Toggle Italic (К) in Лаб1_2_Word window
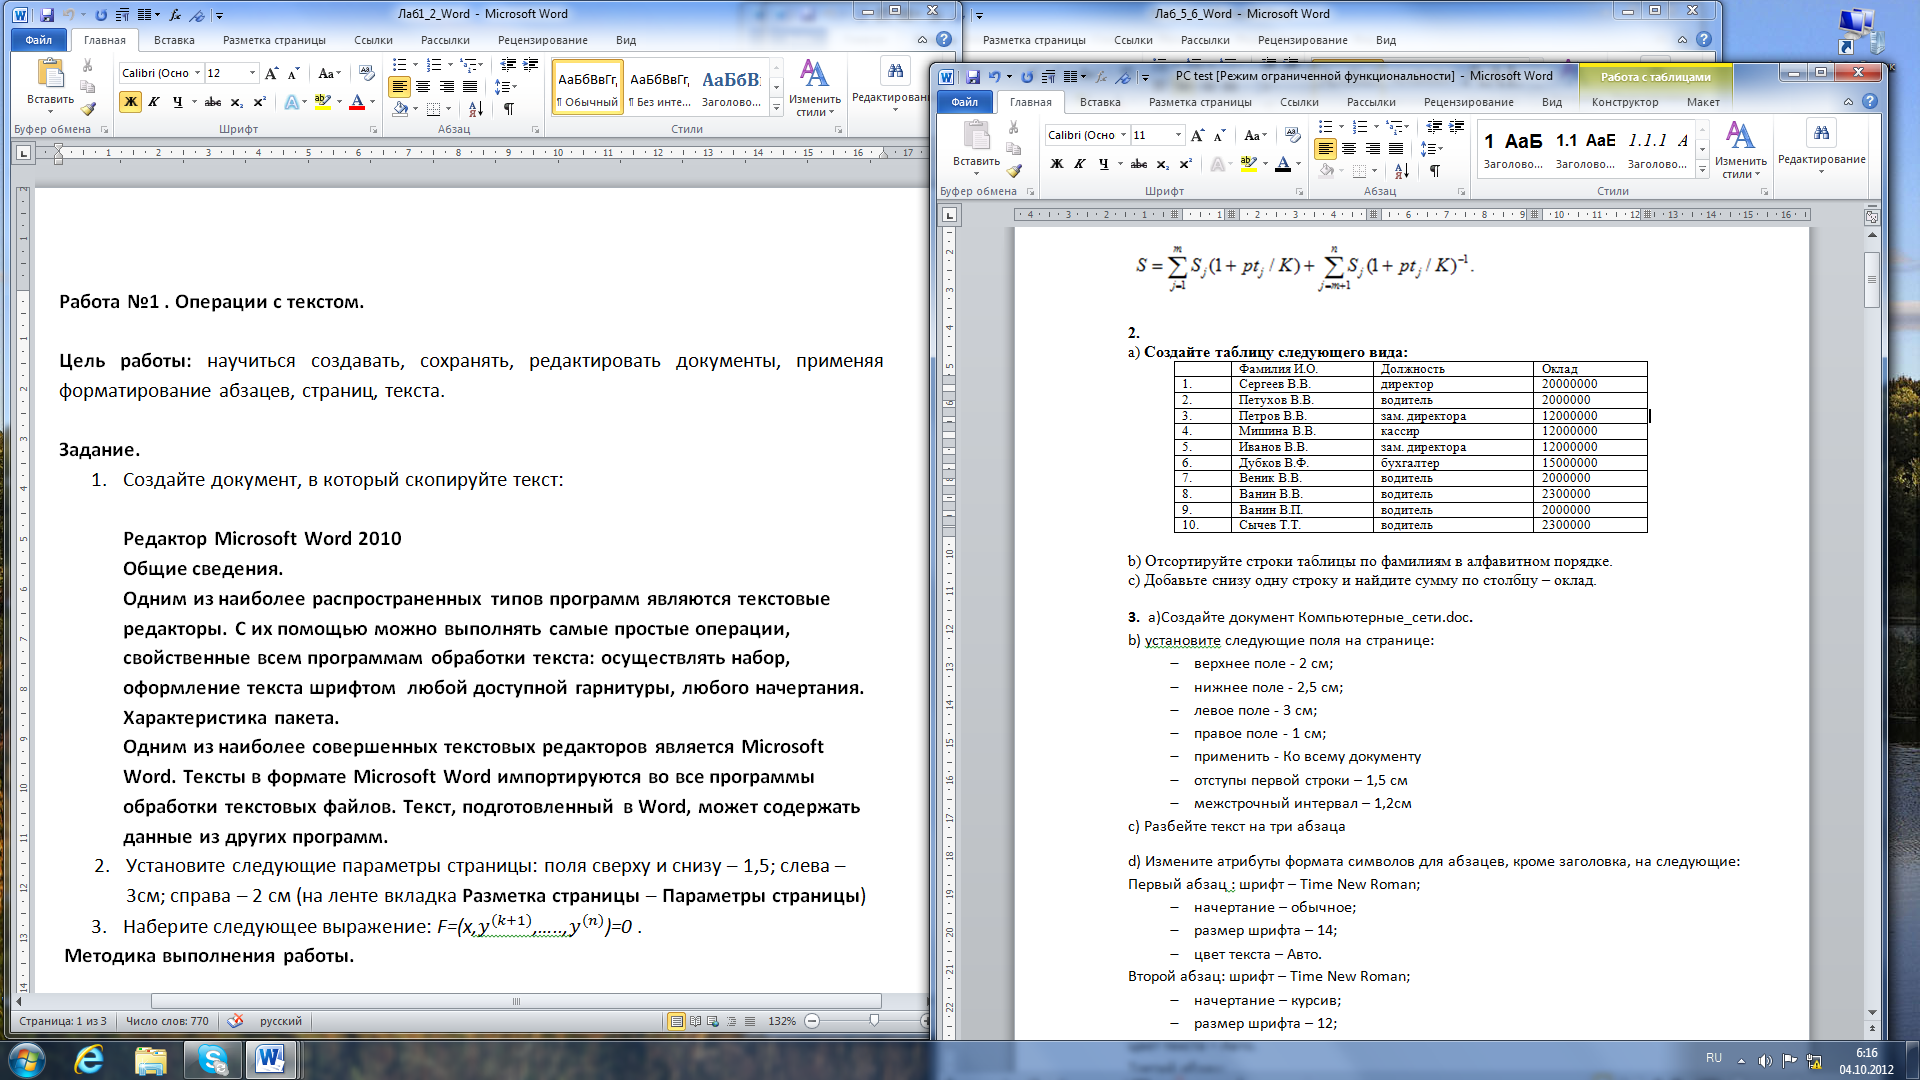This screenshot has width=1920, height=1080. click(x=154, y=102)
